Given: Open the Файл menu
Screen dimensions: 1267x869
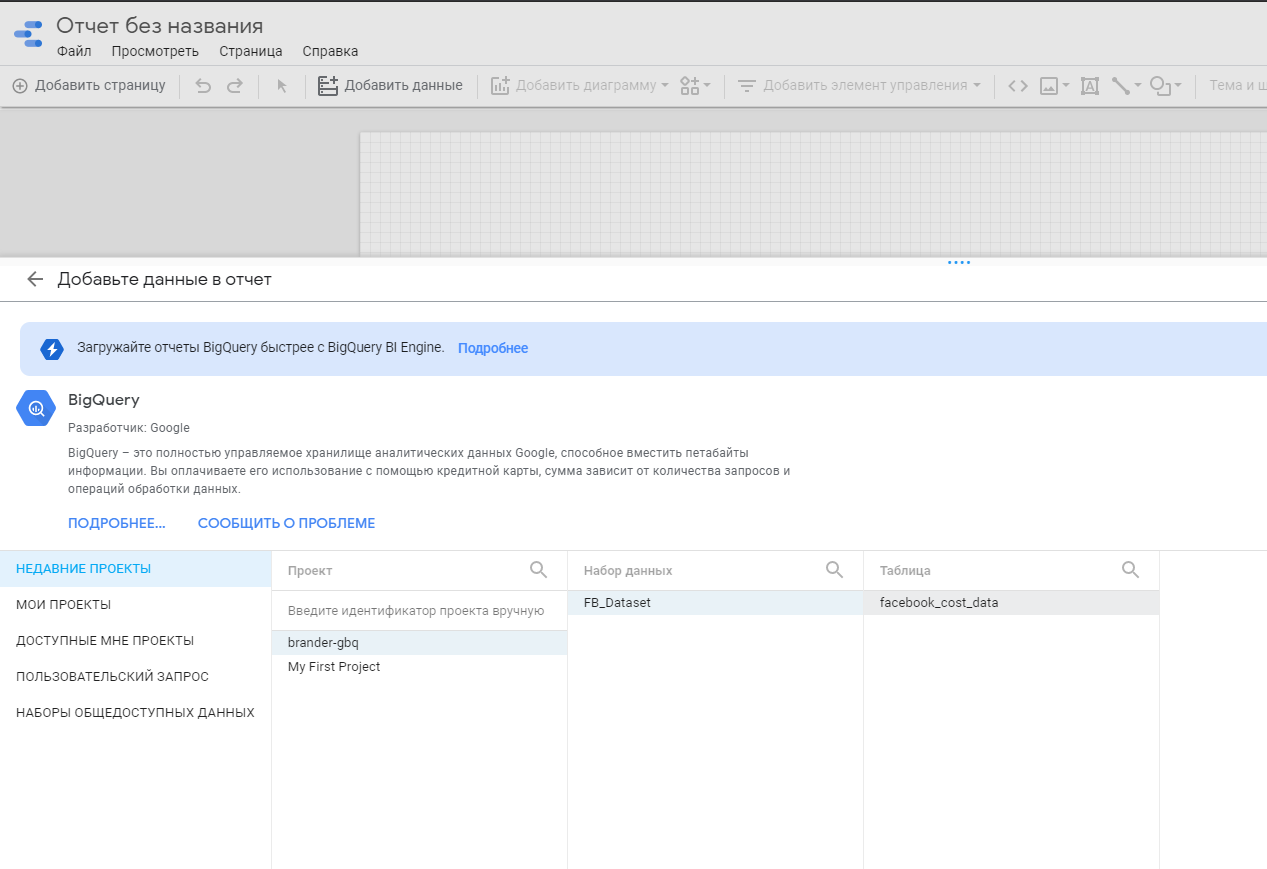Looking at the screenshot, I should 74,51.
